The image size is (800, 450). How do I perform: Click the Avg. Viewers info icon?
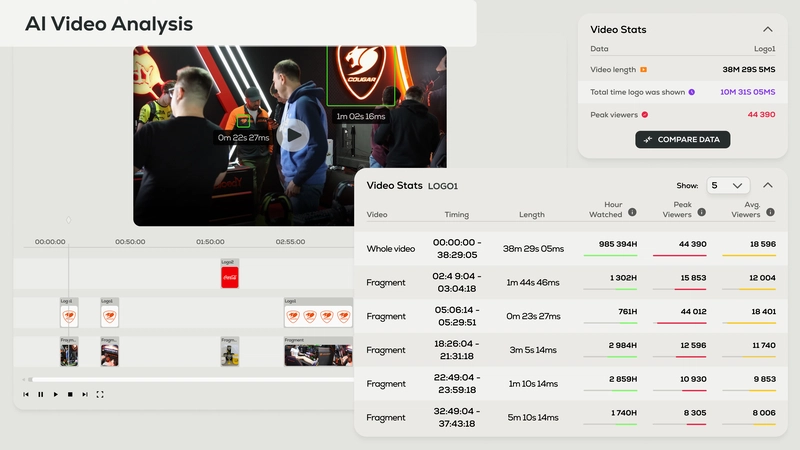(x=770, y=212)
